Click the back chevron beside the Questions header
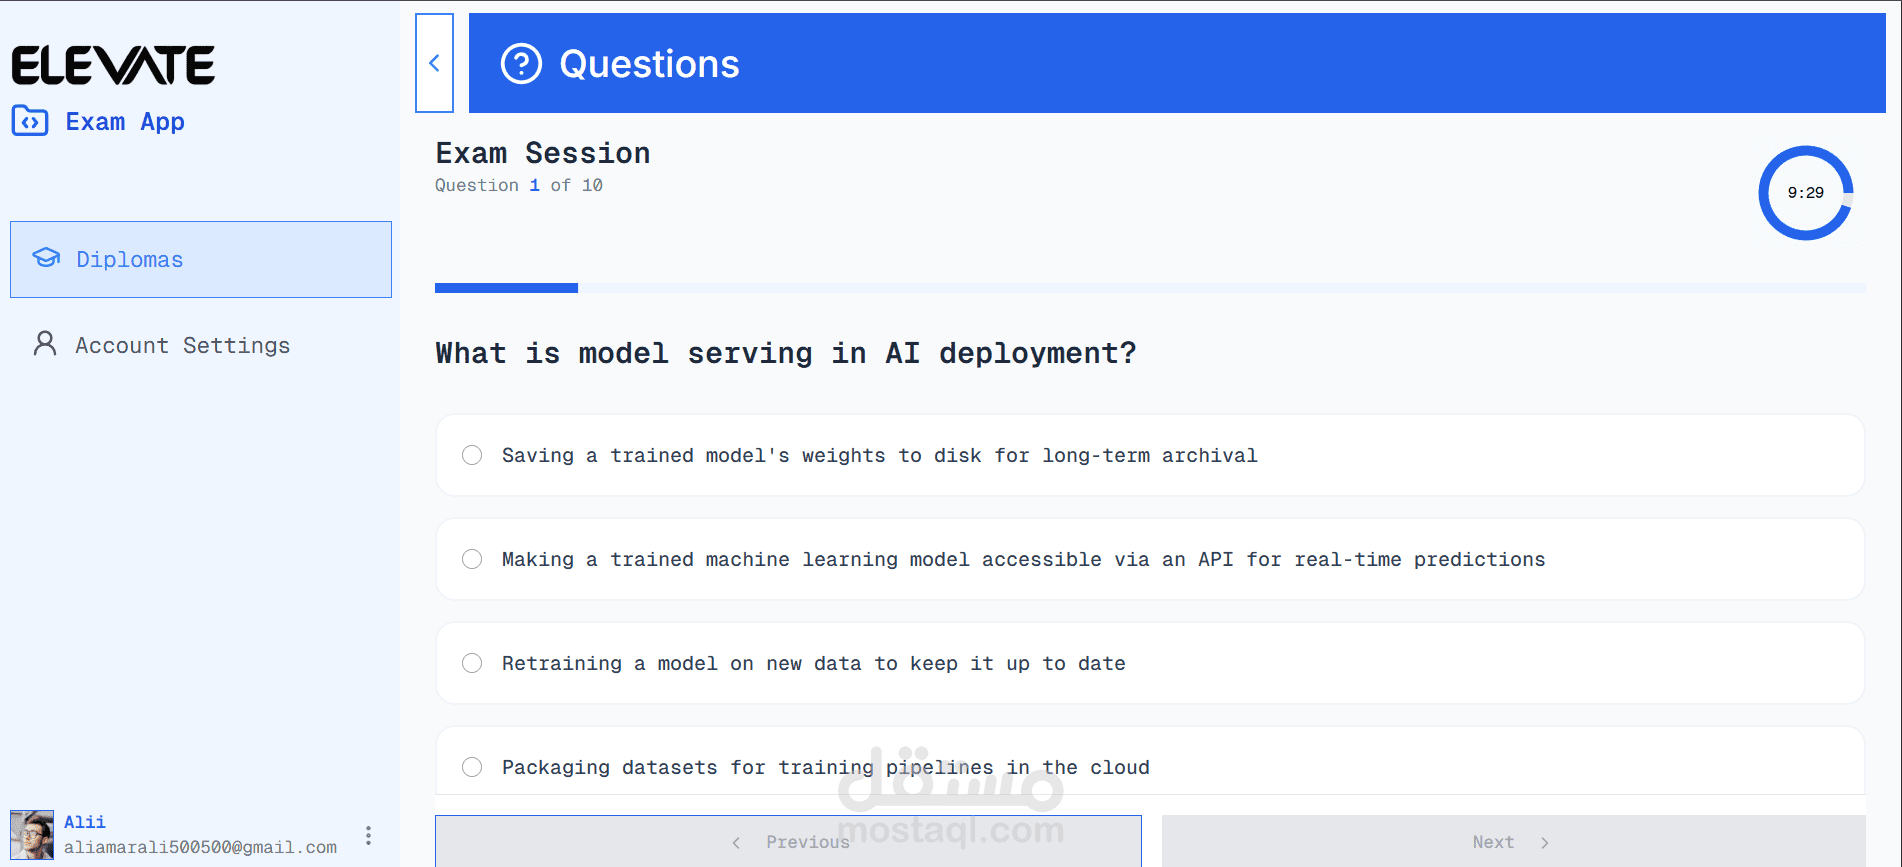 click(x=434, y=63)
